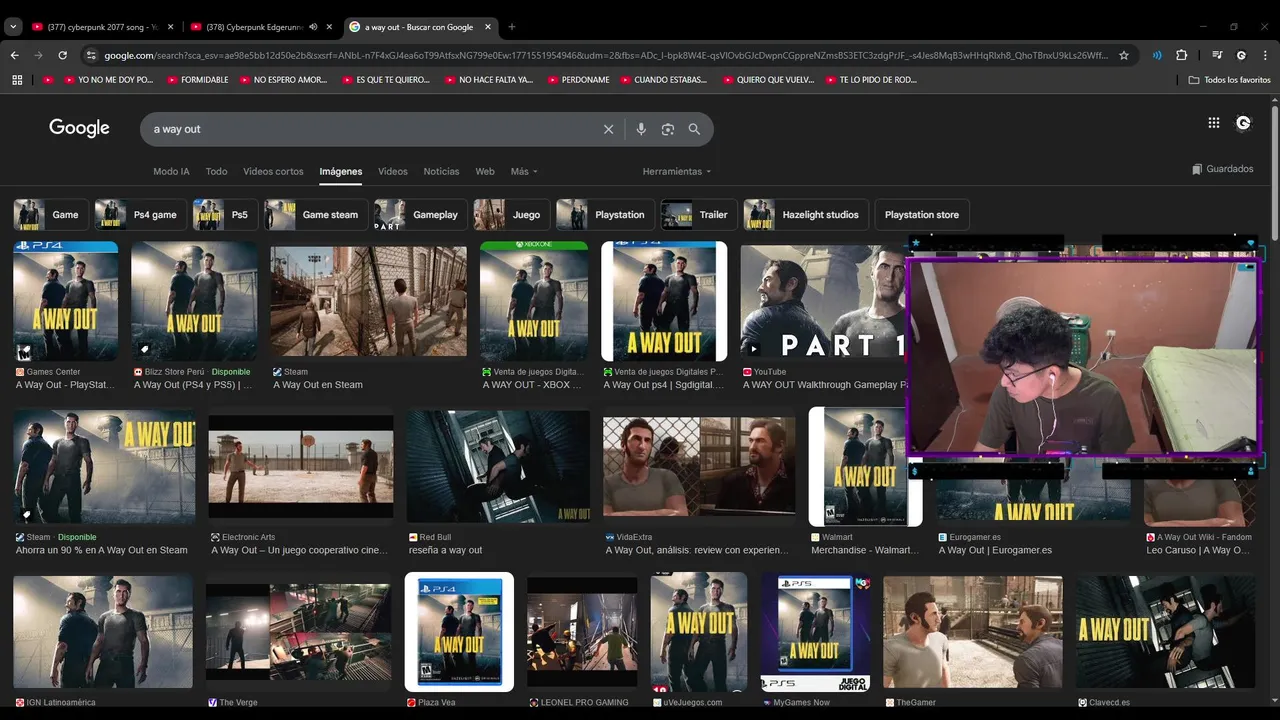The image size is (1280, 720).
Task: Open the media controls music-note icon
Action: [x=1217, y=55]
